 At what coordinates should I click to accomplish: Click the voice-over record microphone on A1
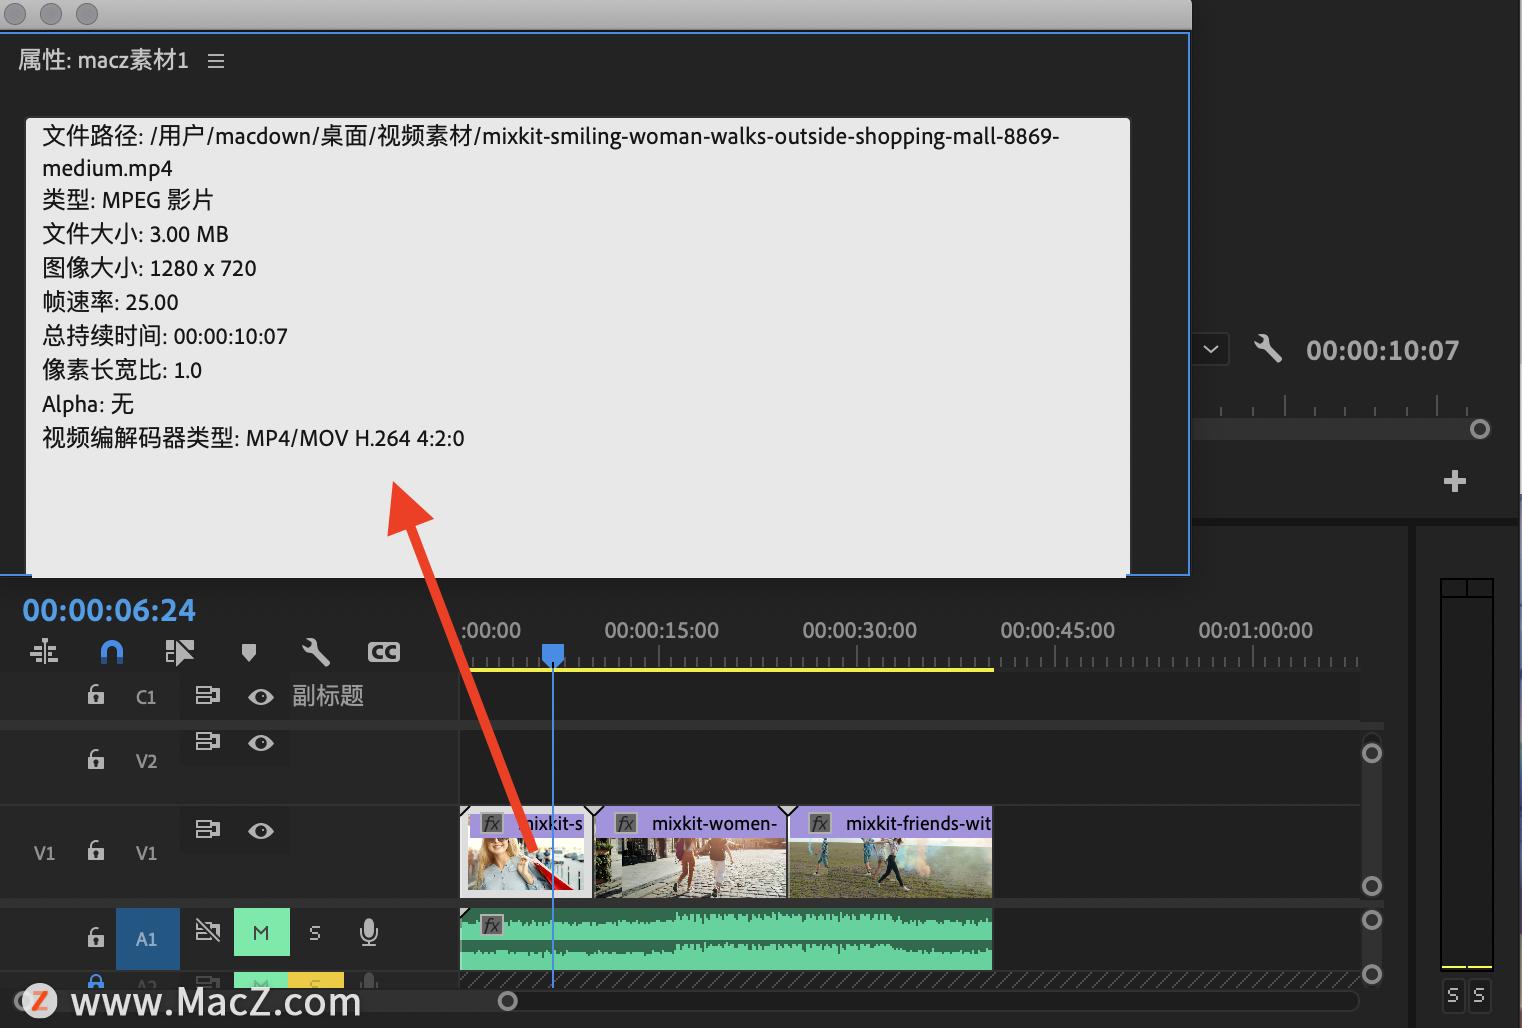(369, 933)
